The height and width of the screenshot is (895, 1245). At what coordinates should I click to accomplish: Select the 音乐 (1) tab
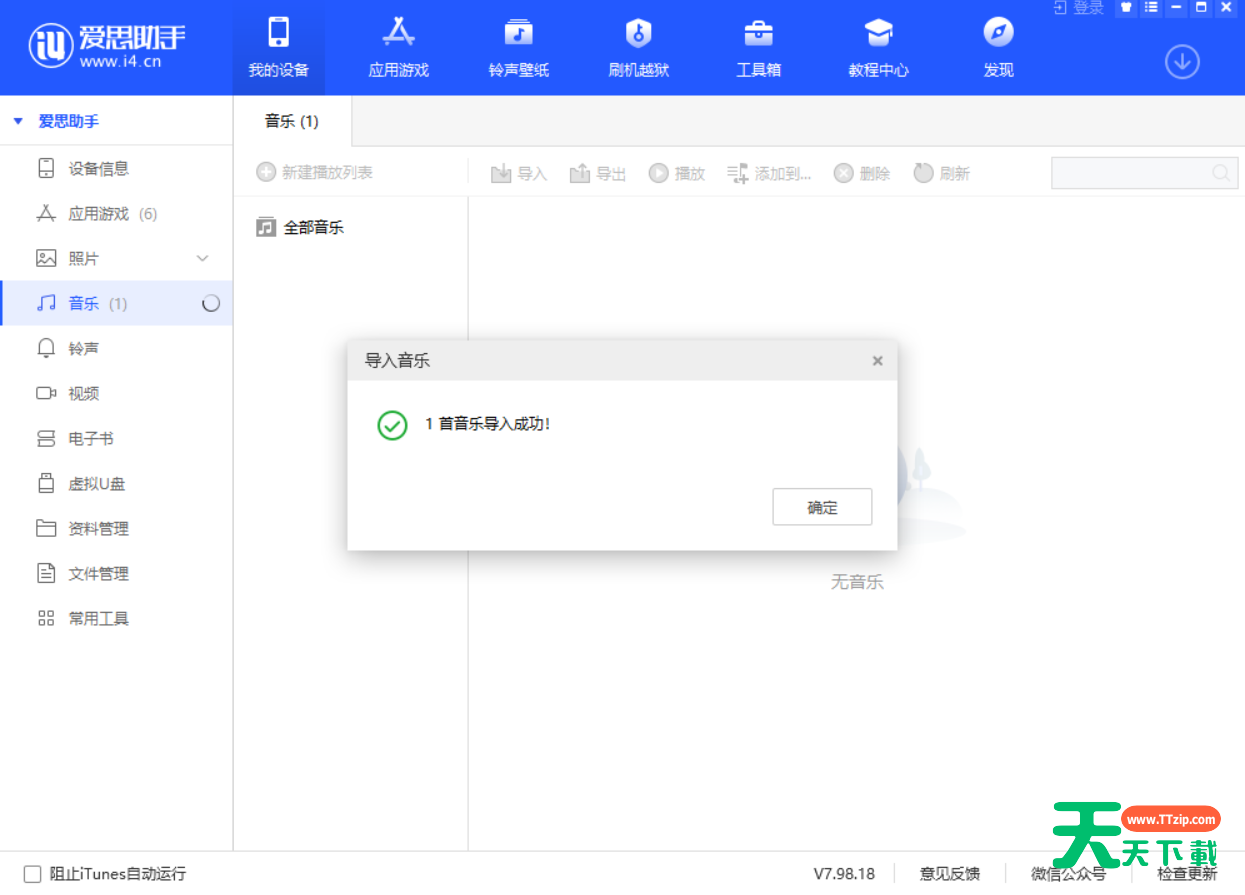point(291,122)
